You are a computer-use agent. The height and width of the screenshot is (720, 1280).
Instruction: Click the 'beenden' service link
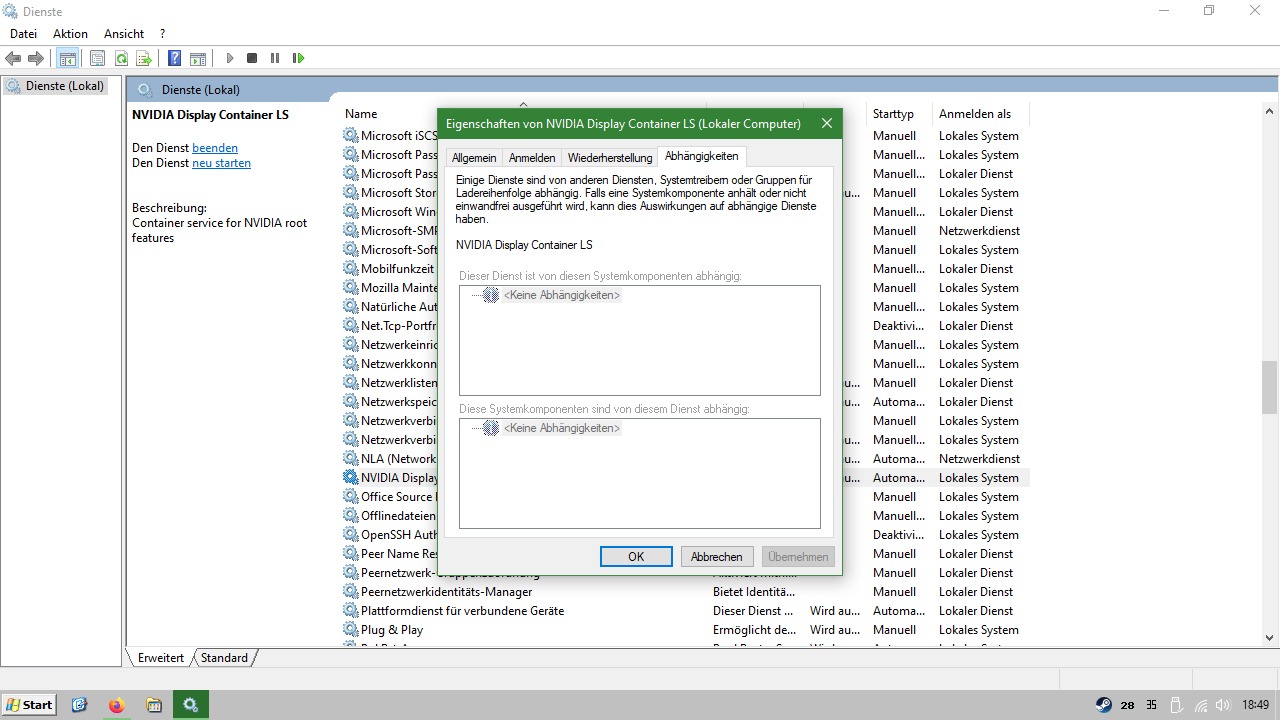(215, 148)
